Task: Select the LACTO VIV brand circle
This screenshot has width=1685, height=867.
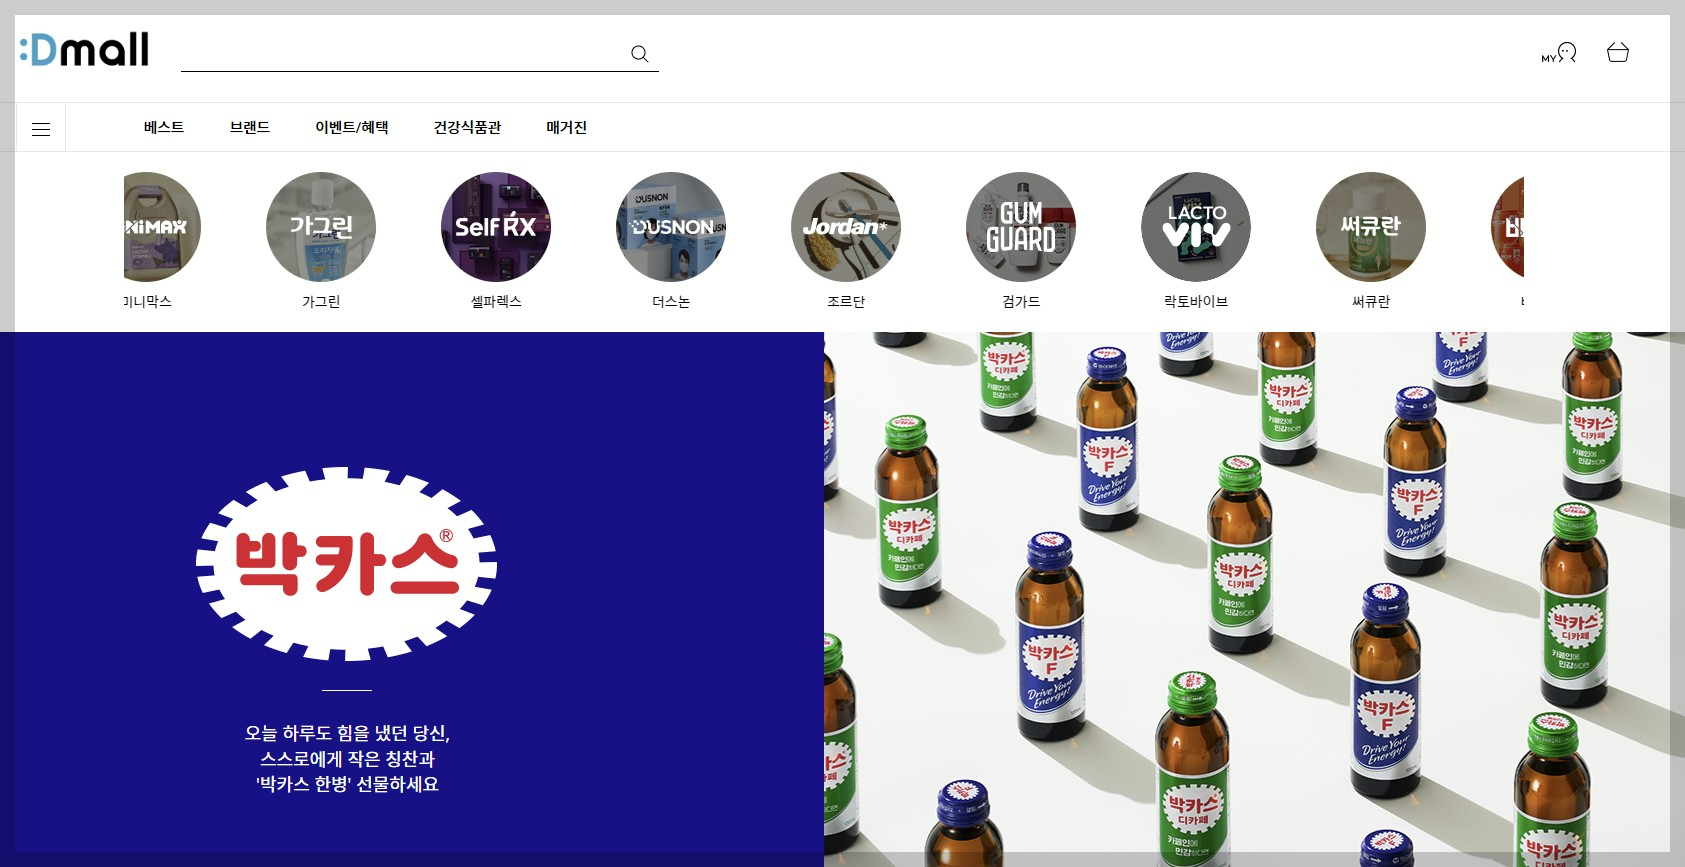Action: (x=1196, y=227)
